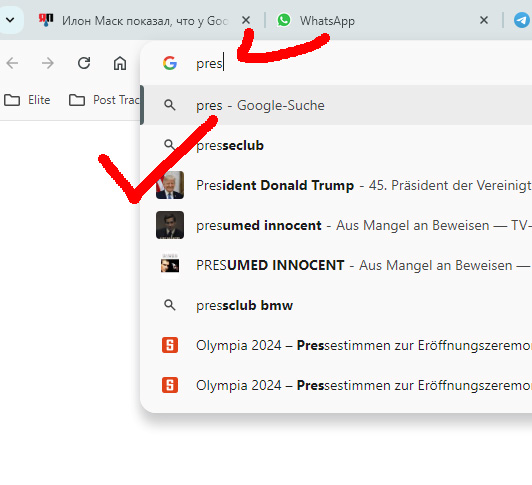The height and width of the screenshot is (485, 532).
Task: Click second orange S favicon for Olympia entry
Action: click(x=170, y=385)
